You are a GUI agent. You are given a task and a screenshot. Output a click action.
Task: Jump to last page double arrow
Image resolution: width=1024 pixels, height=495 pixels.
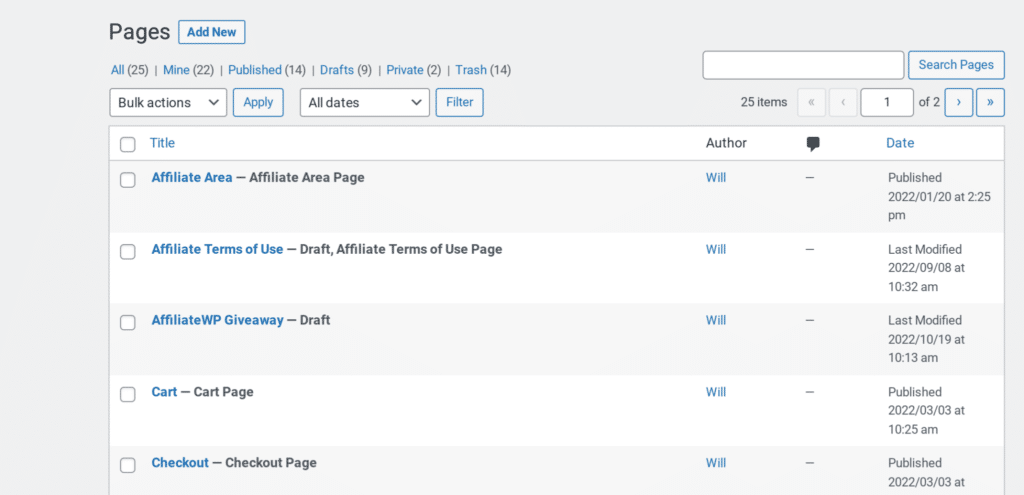pyautogui.click(x=990, y=103)
